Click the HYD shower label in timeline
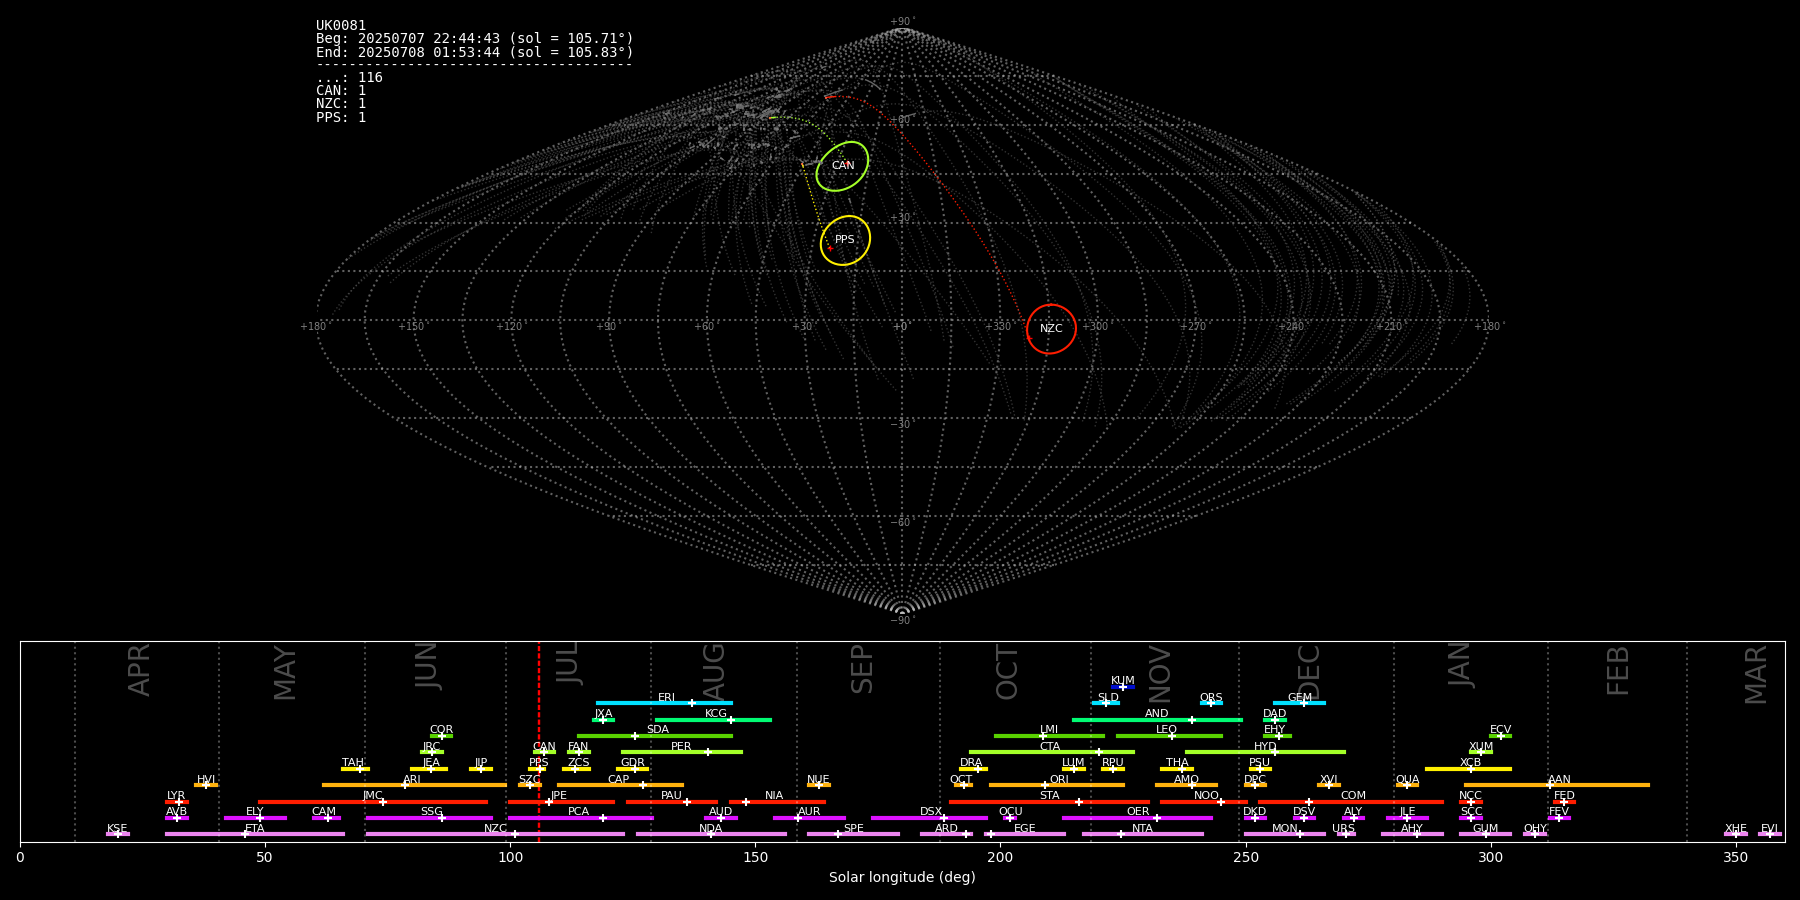 pos(1265,747)
